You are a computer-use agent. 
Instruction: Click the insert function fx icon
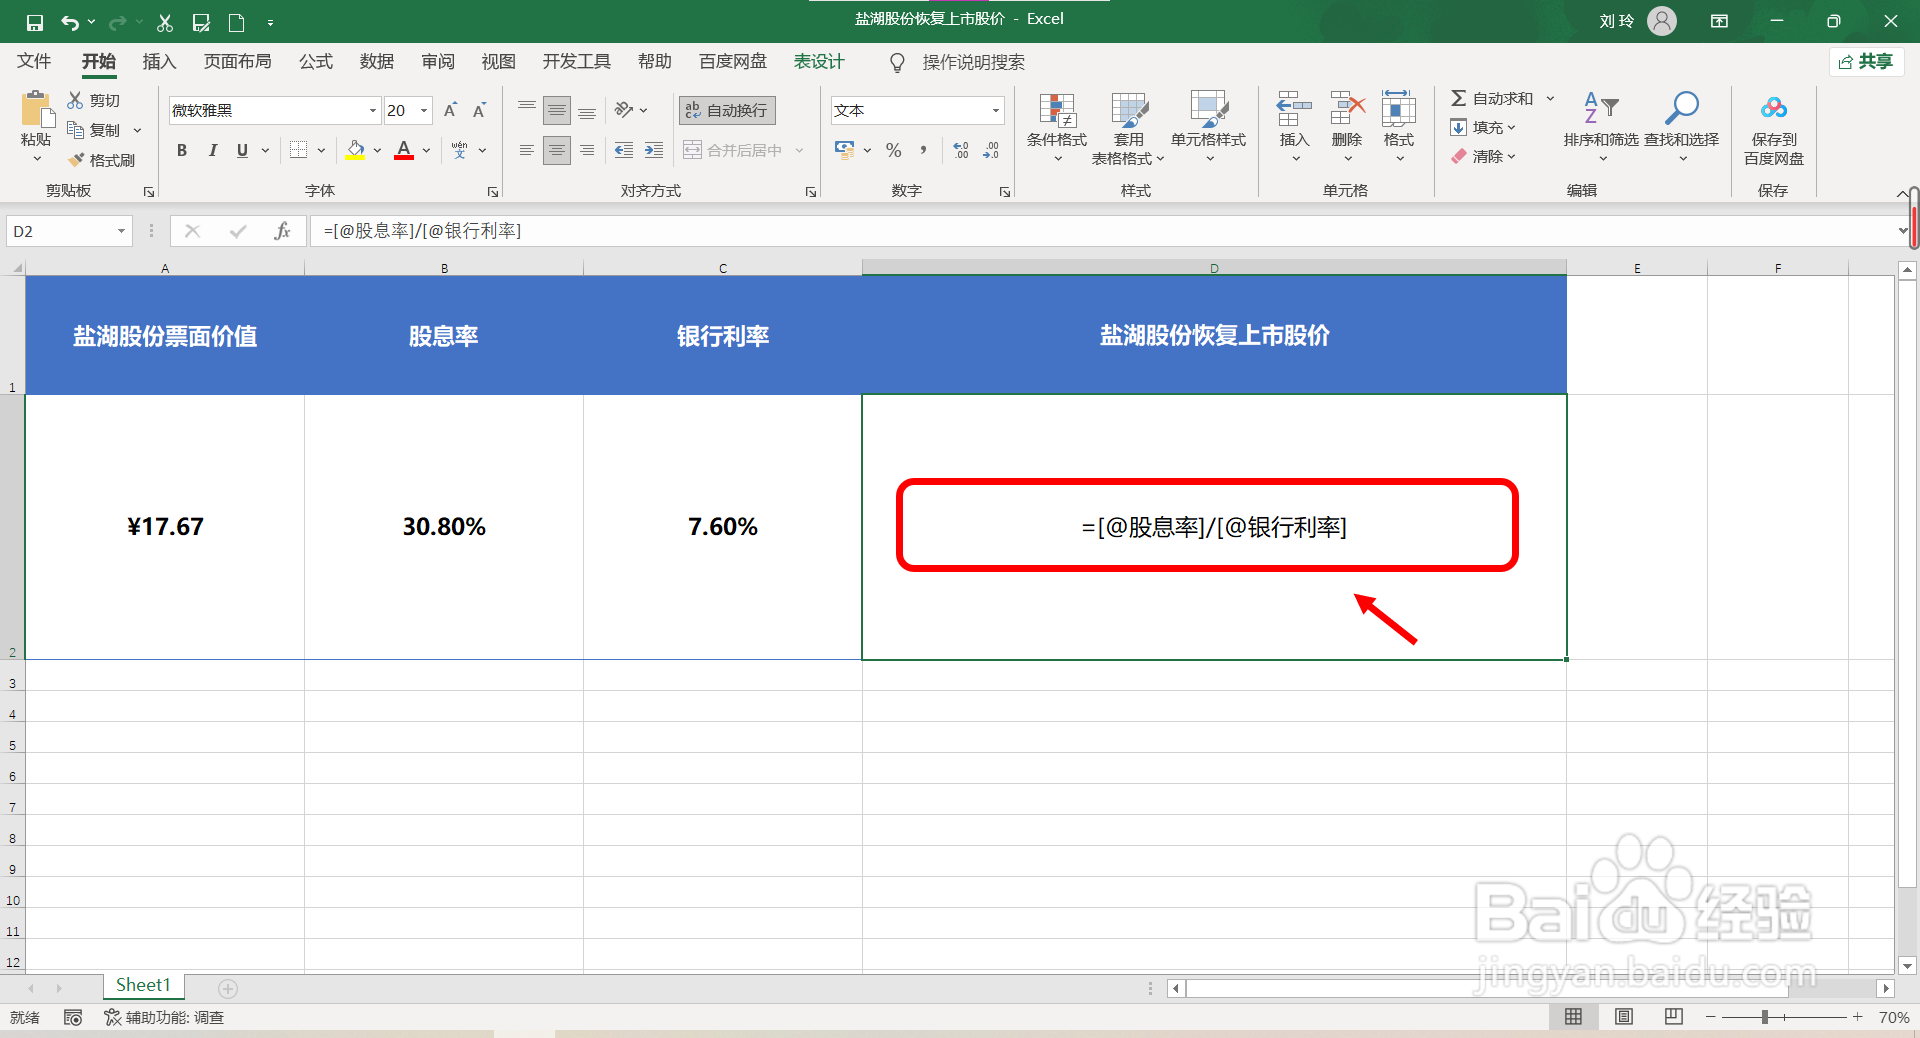click(282, 231)
